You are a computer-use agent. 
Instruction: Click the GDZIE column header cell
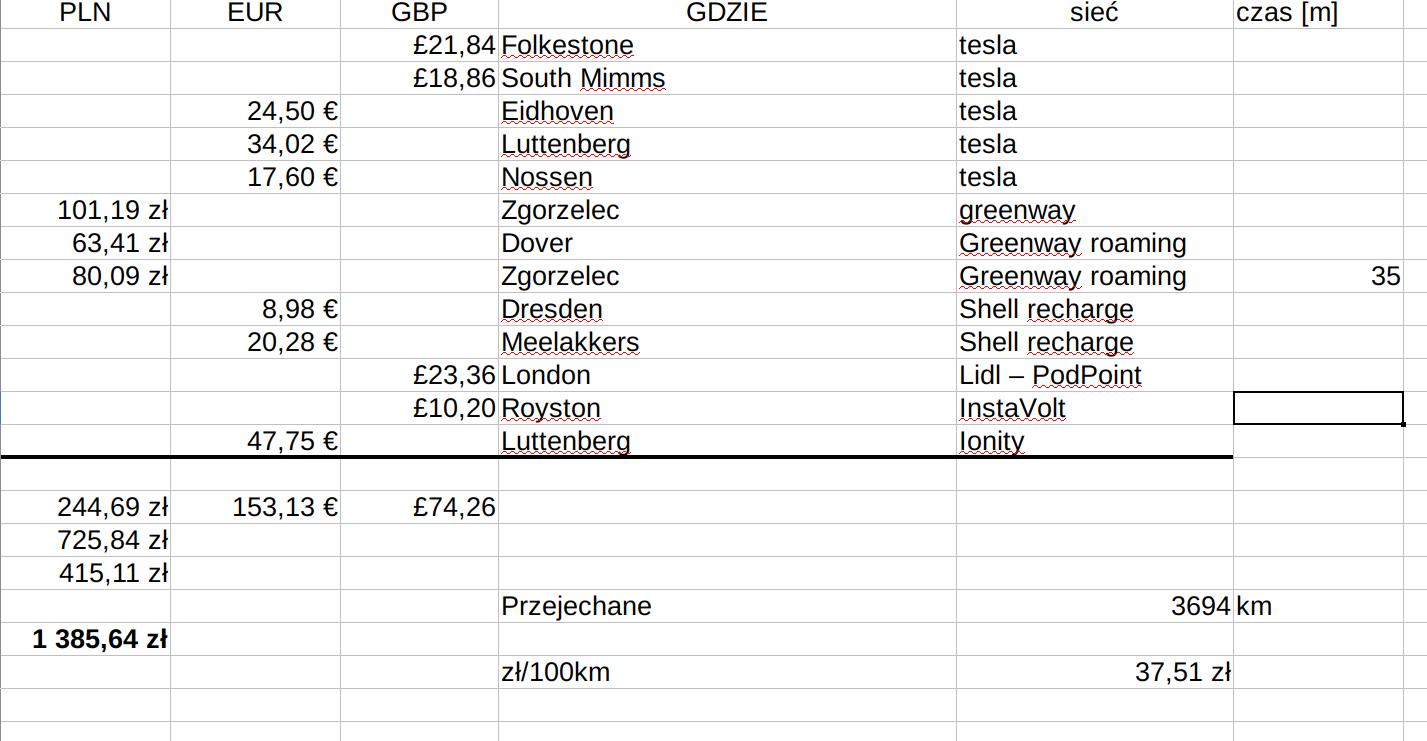[x=727, y=13]
